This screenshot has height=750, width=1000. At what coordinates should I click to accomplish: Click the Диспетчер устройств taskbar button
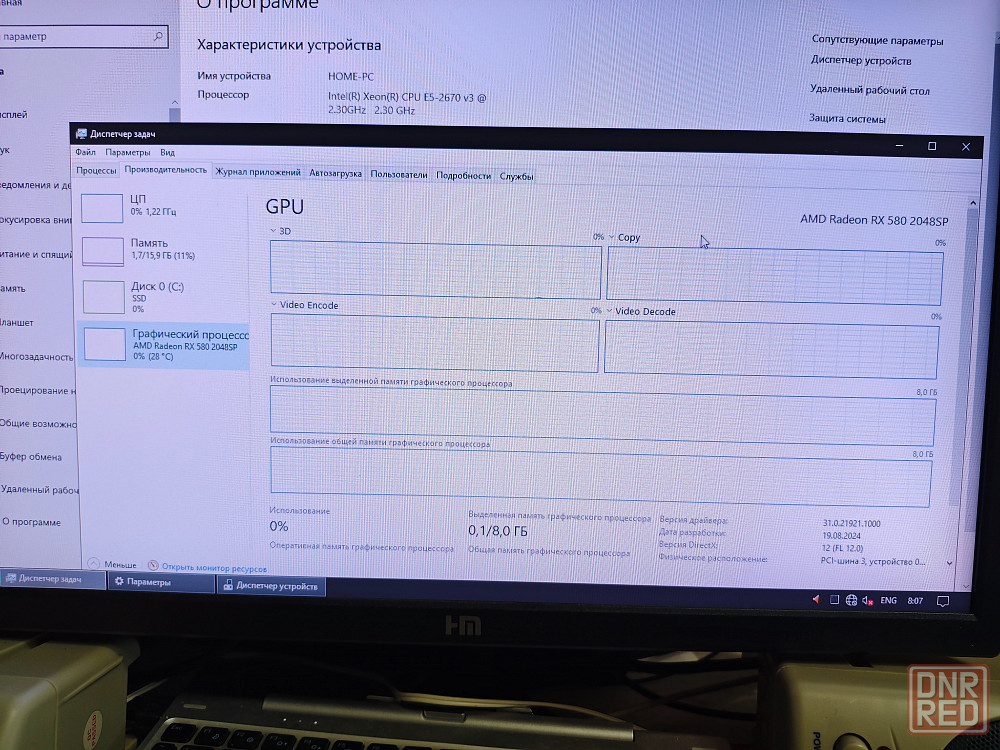pyautogui.click(x=271, y=585)
